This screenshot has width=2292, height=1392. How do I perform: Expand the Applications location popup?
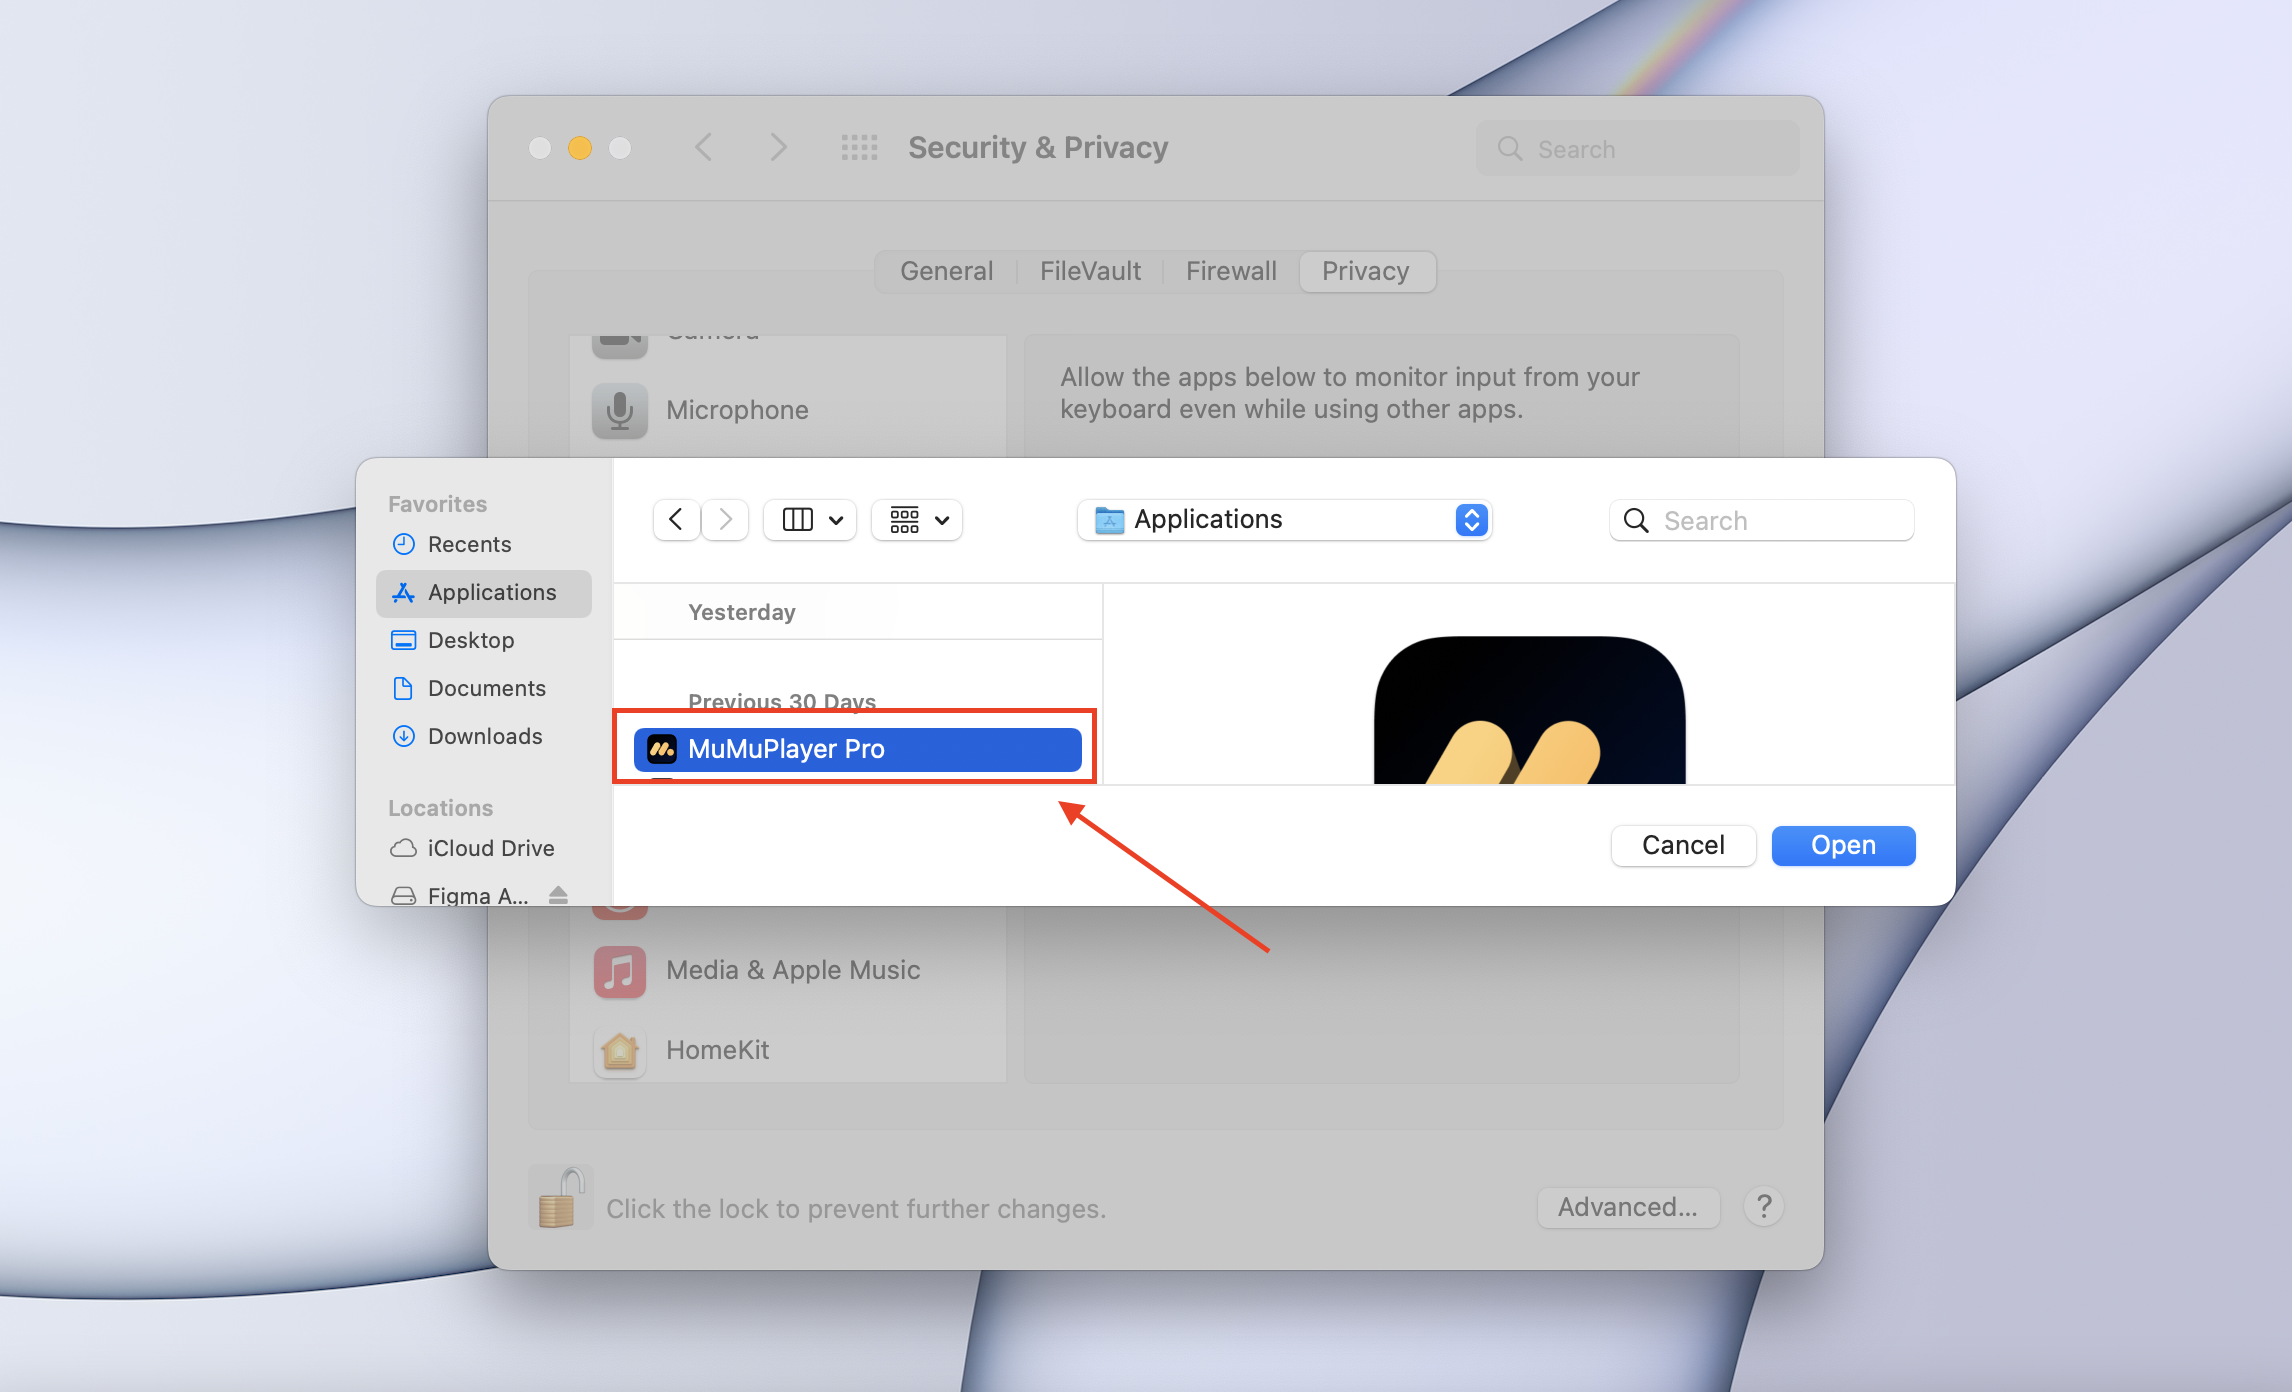point(1284,520)
